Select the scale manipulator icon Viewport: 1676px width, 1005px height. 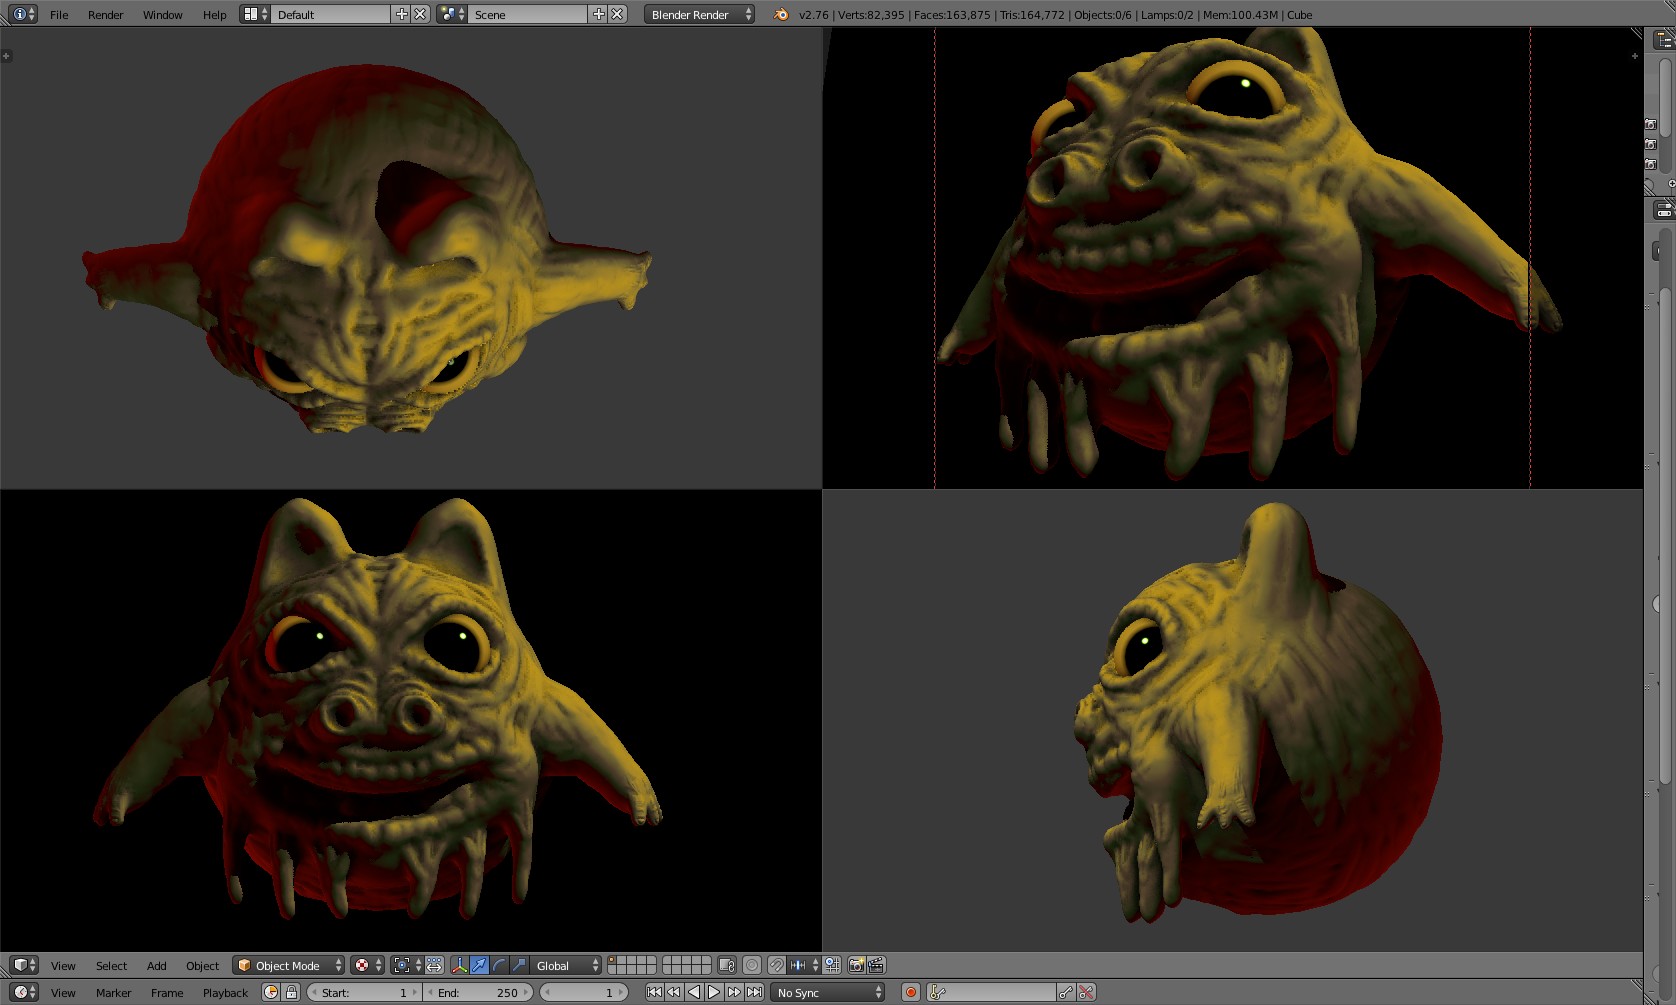[519, 965]
